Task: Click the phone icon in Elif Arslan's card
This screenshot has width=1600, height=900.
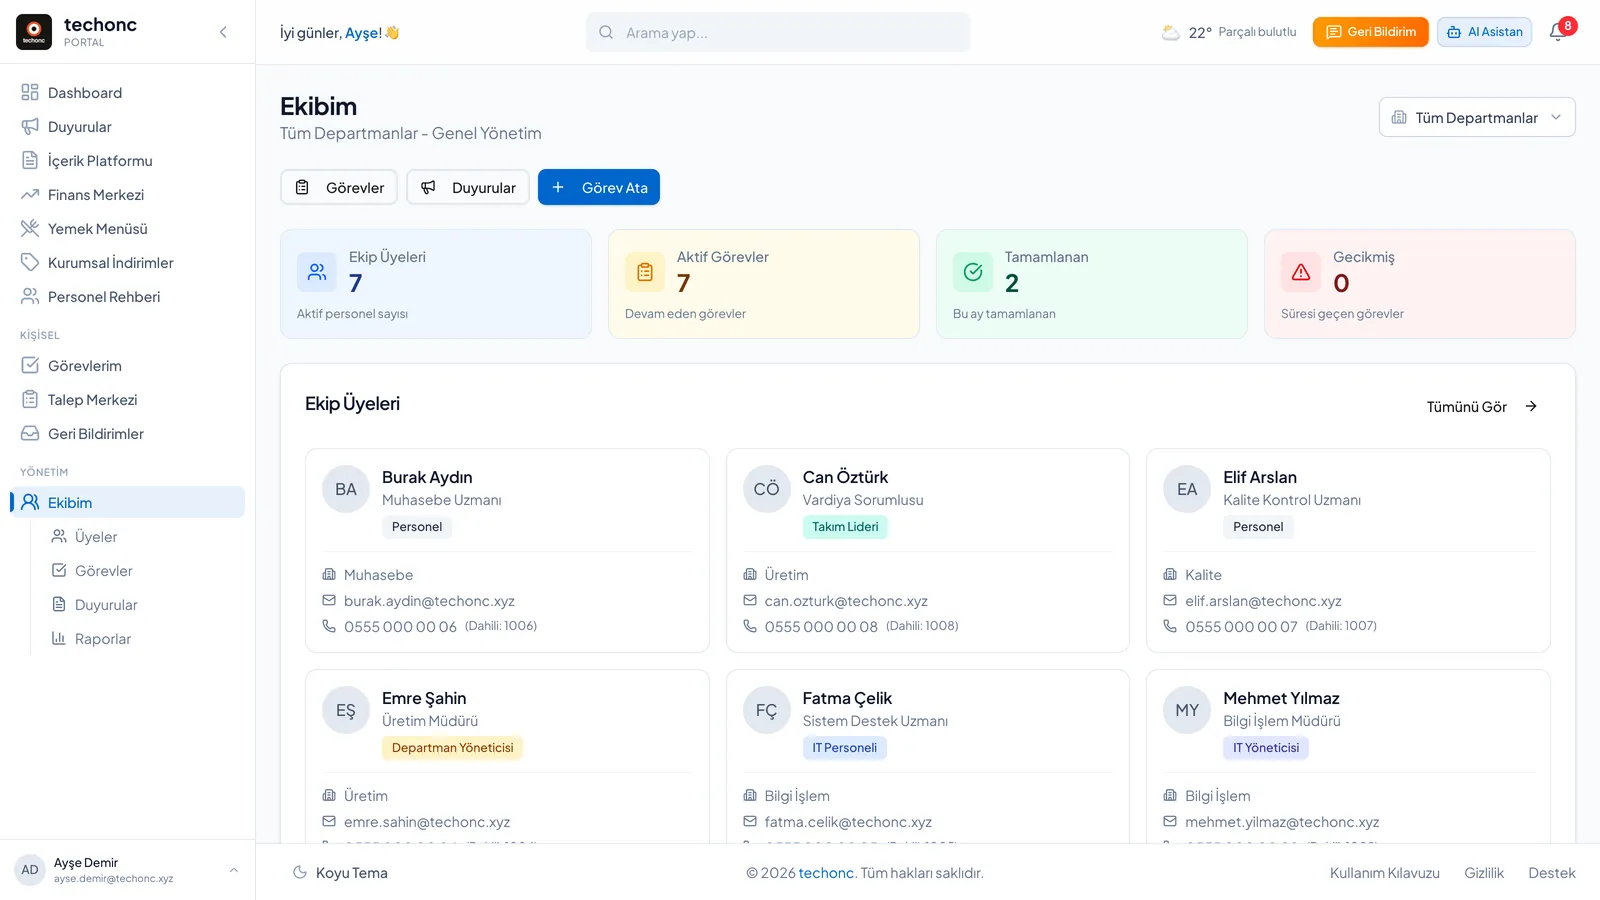Action: click(1170, 626)
